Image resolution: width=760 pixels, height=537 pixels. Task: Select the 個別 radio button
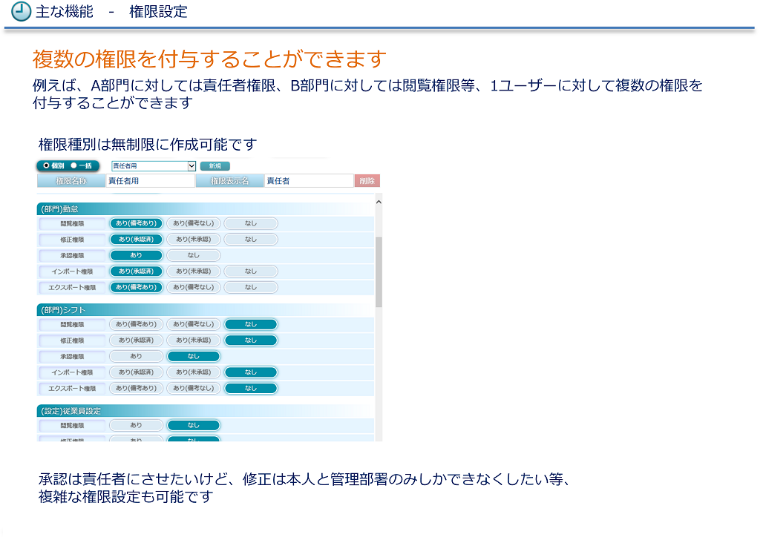pyautogui.click(x=47, y=165)
